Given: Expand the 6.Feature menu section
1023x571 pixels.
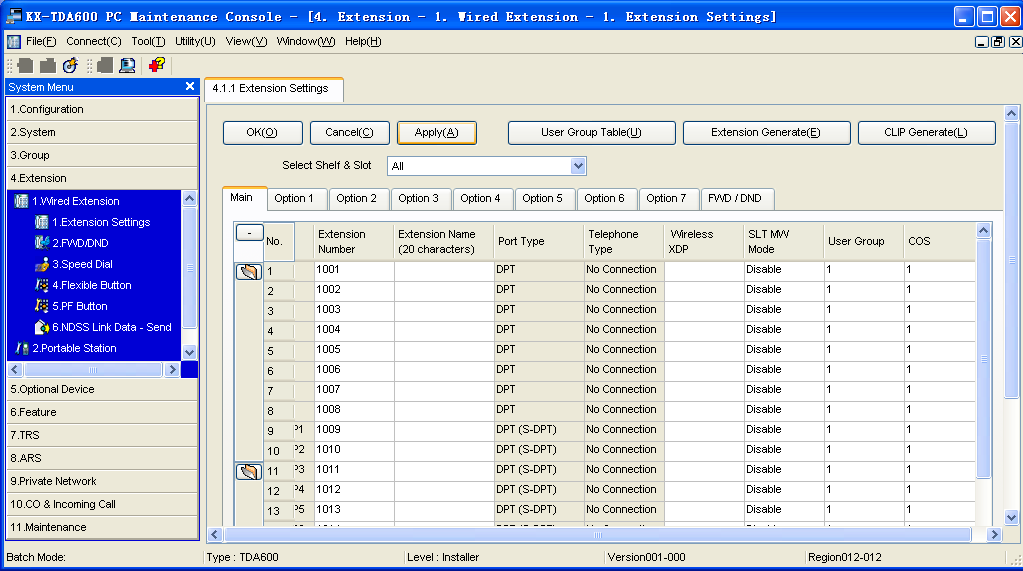Looking at the screenshot, I should click(102, 412).
